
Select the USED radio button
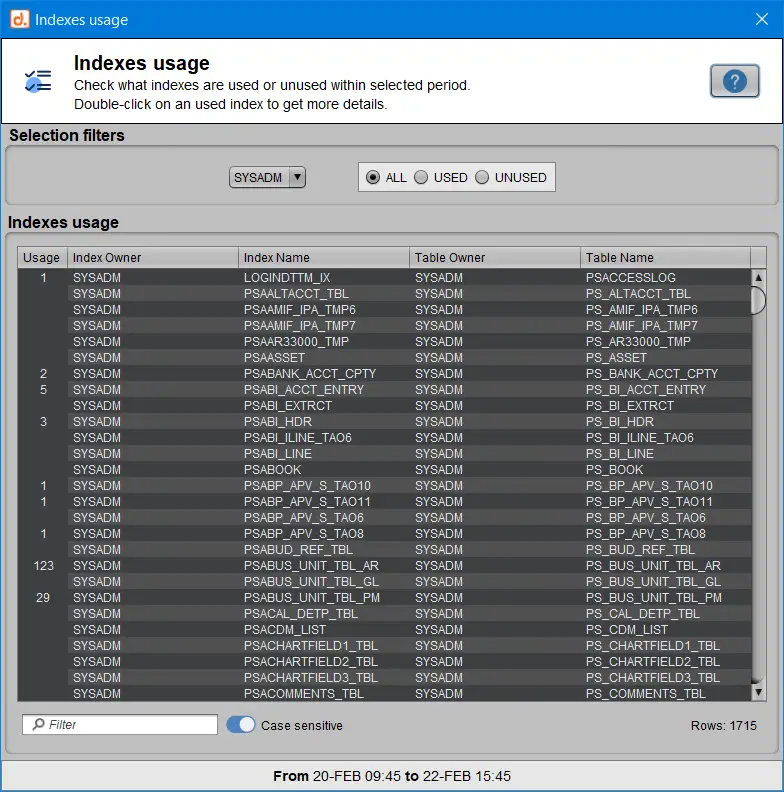pos(421,177)
